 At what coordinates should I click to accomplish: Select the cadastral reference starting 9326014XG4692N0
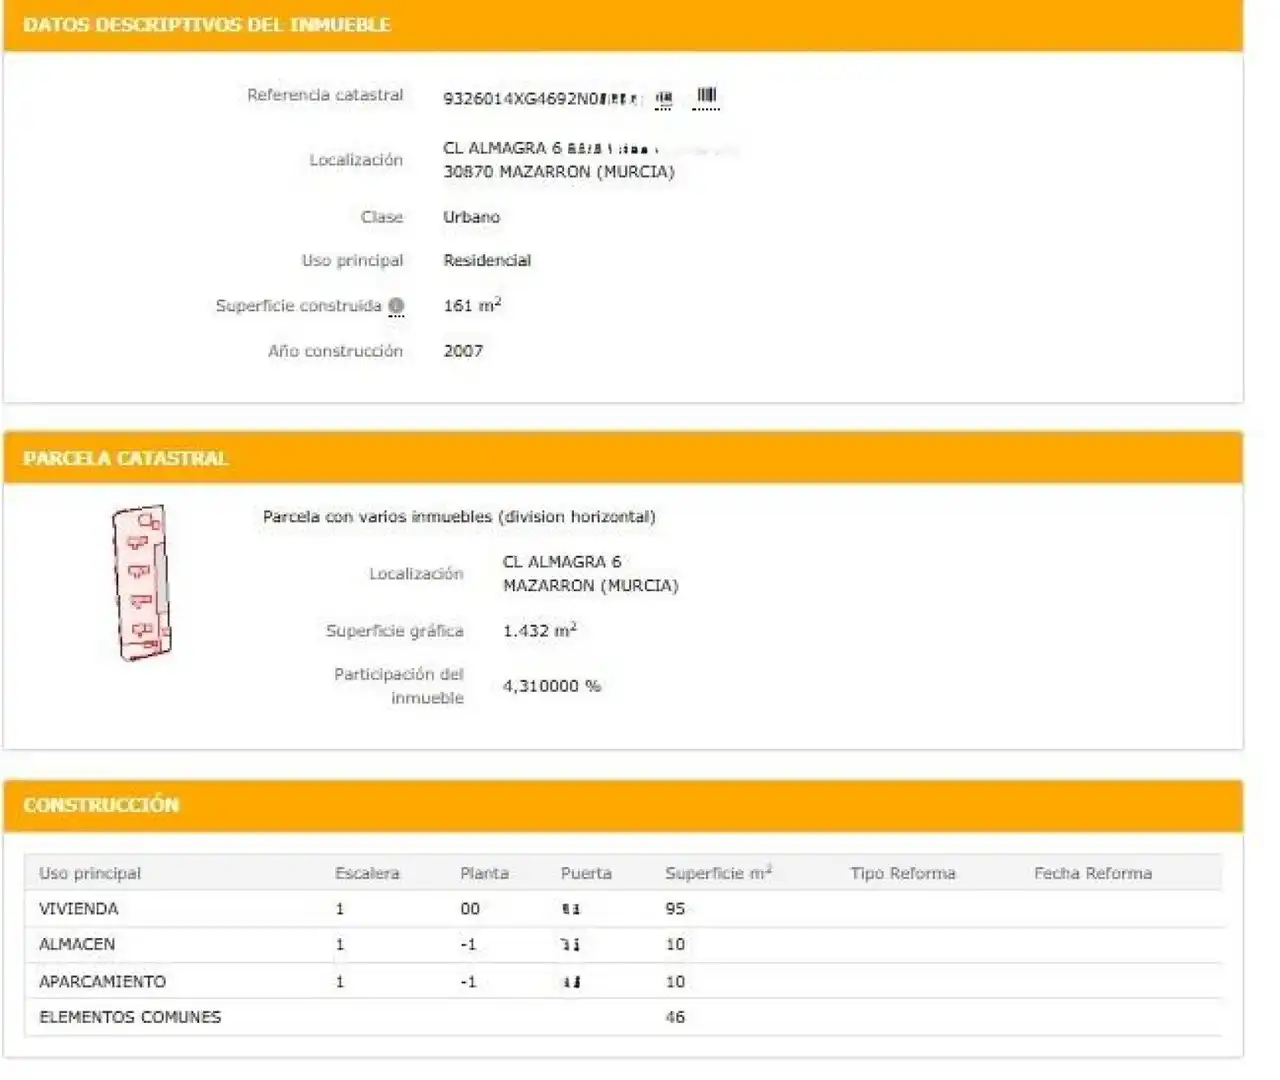pyautogui.click(x=540, y=98)
